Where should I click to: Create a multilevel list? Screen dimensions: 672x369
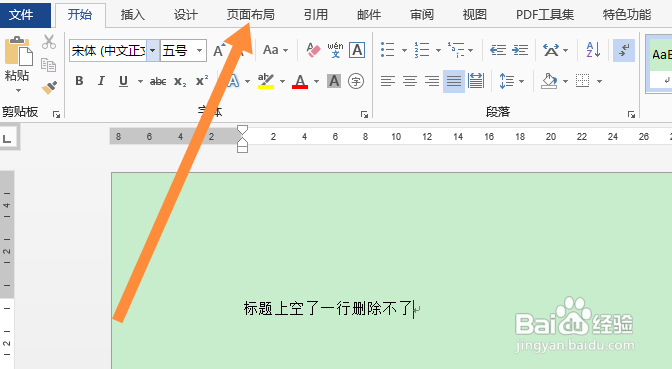[x=456, y=50]
